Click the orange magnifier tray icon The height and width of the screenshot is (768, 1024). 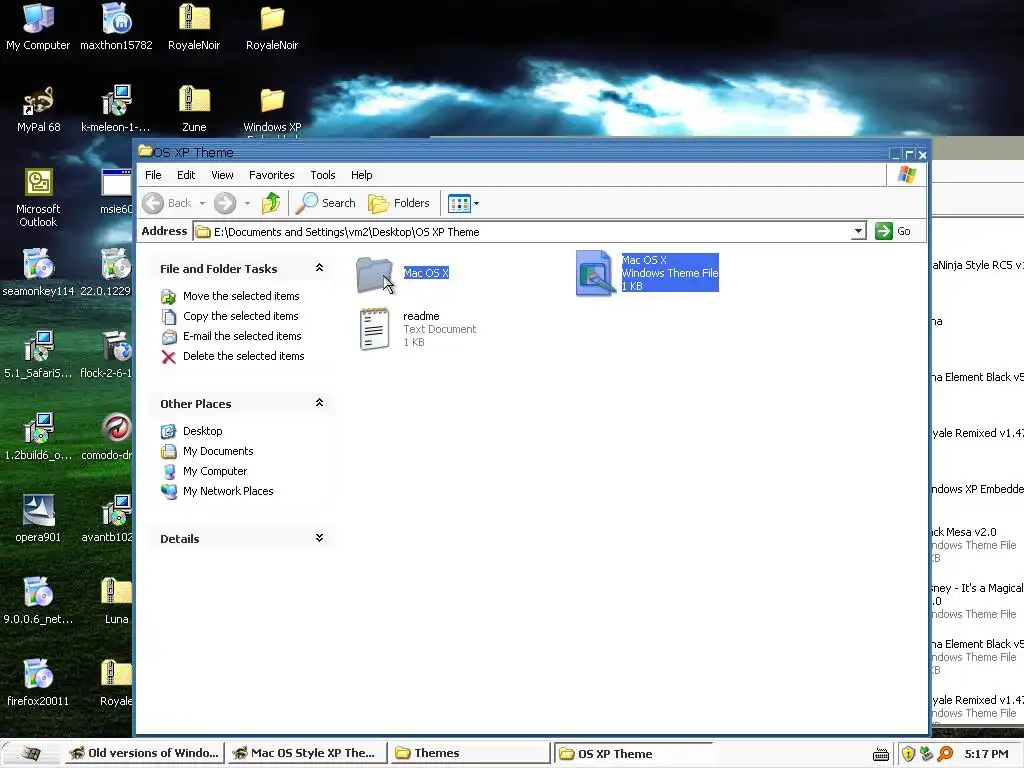(944, 754)
